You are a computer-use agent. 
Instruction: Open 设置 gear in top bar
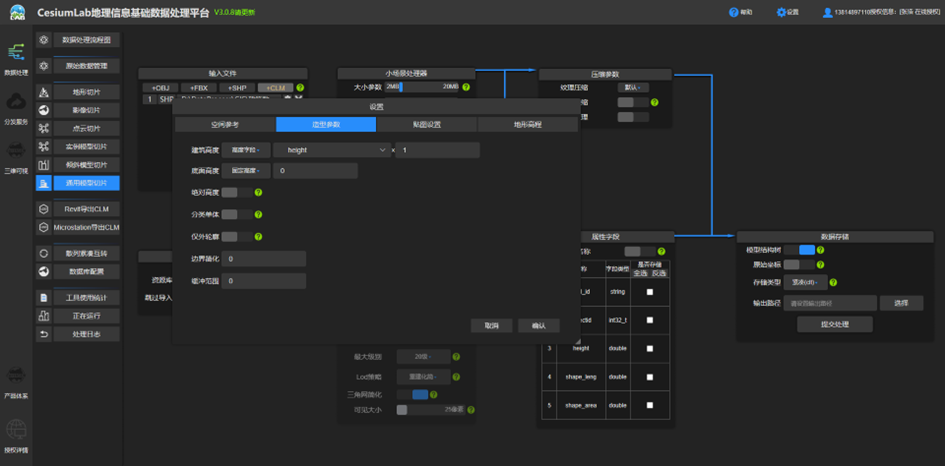point(787,12)
